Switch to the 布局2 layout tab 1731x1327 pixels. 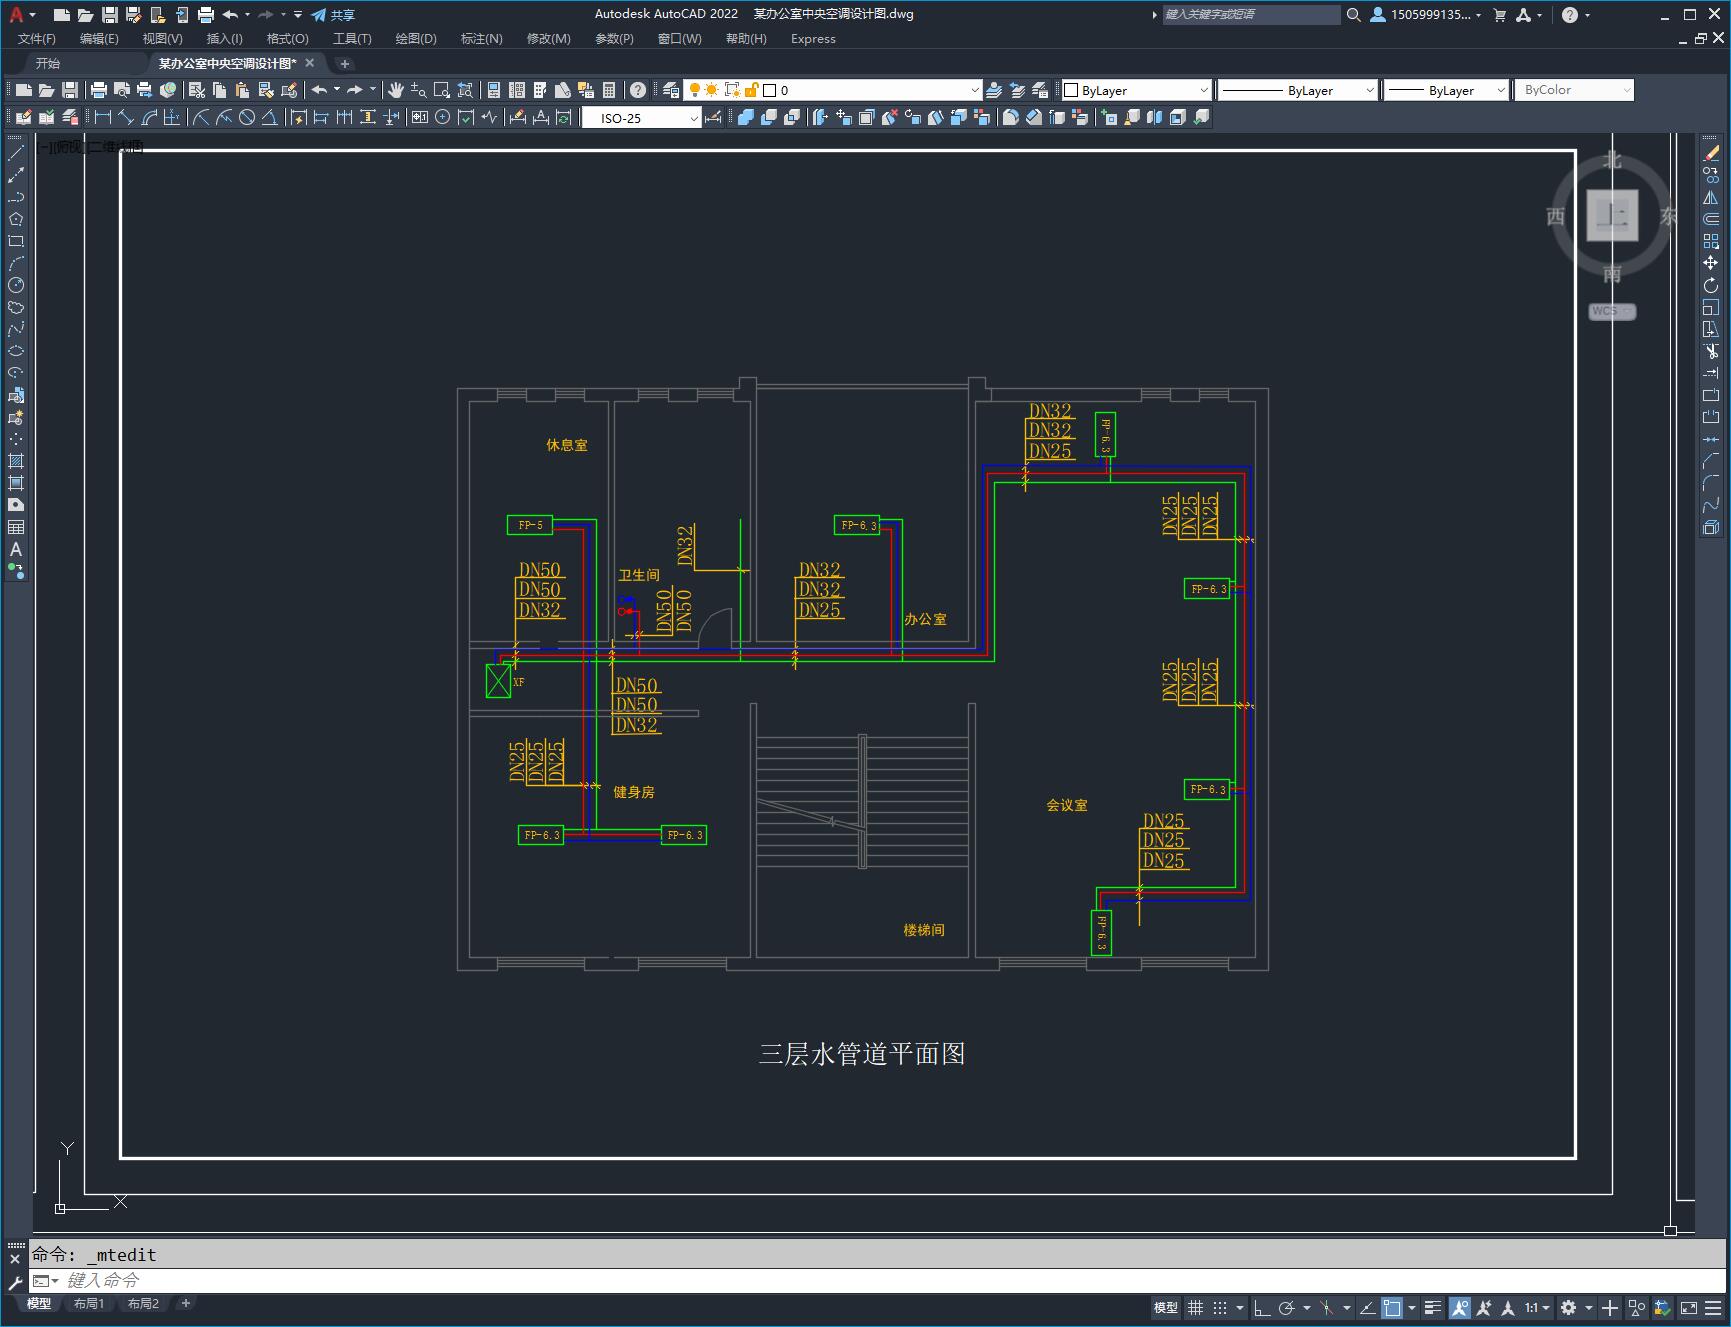[143, 1304]
